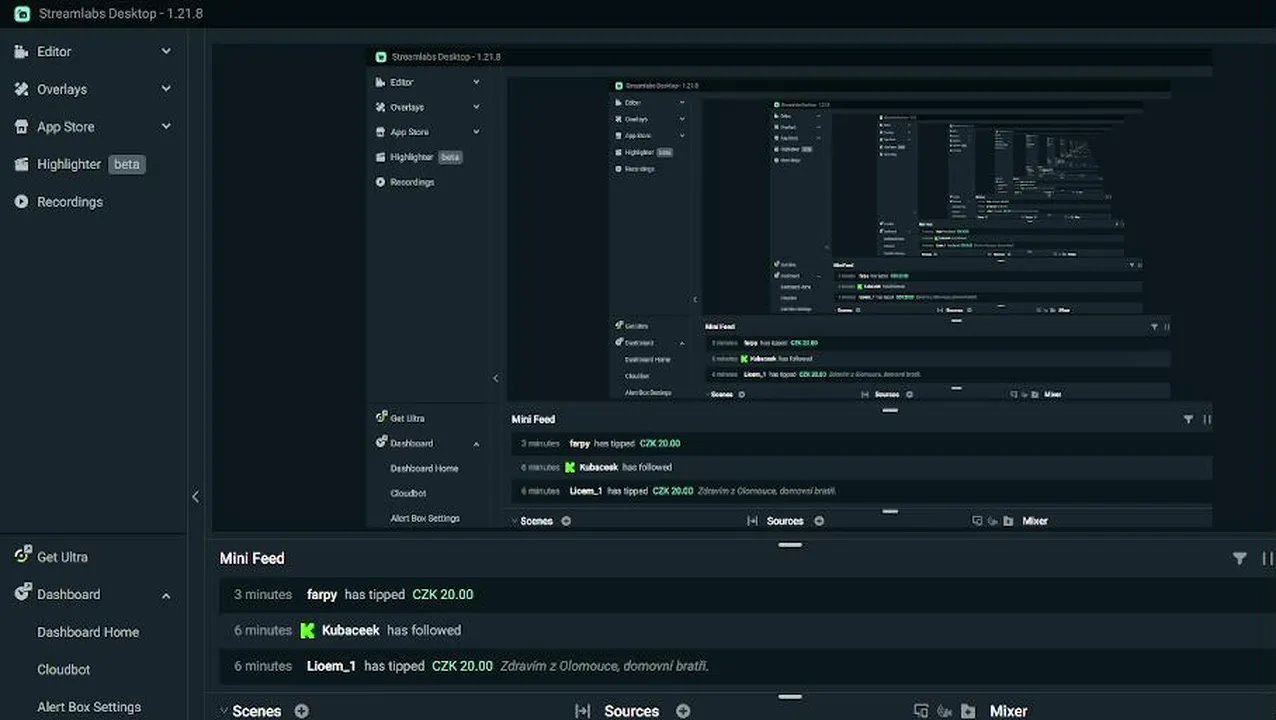Screen dimensions: 1276x720
Task: Click the green Kick icon beside Kubaceek, bottom feed
Action: 308,630
